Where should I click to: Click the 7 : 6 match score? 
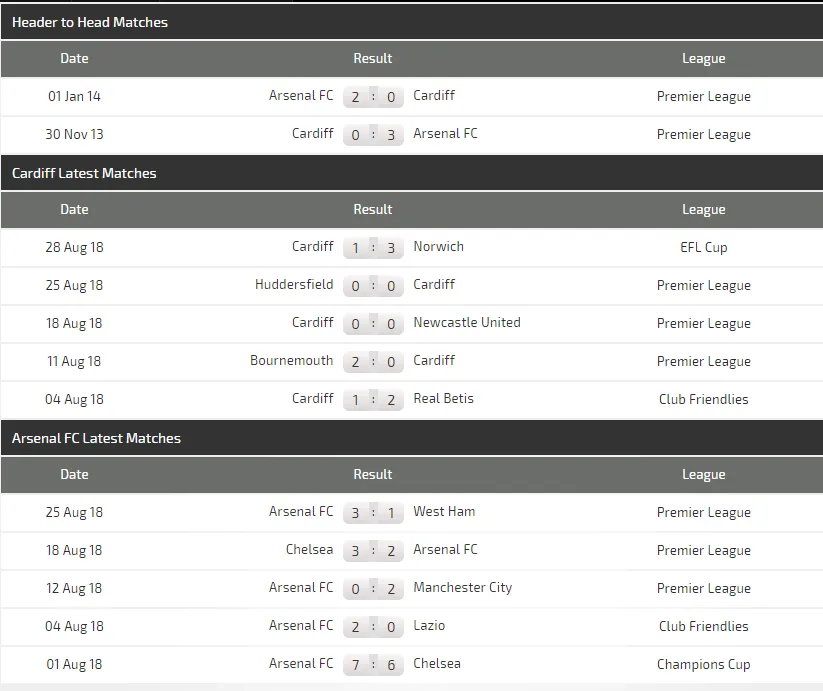click(373, 665)
